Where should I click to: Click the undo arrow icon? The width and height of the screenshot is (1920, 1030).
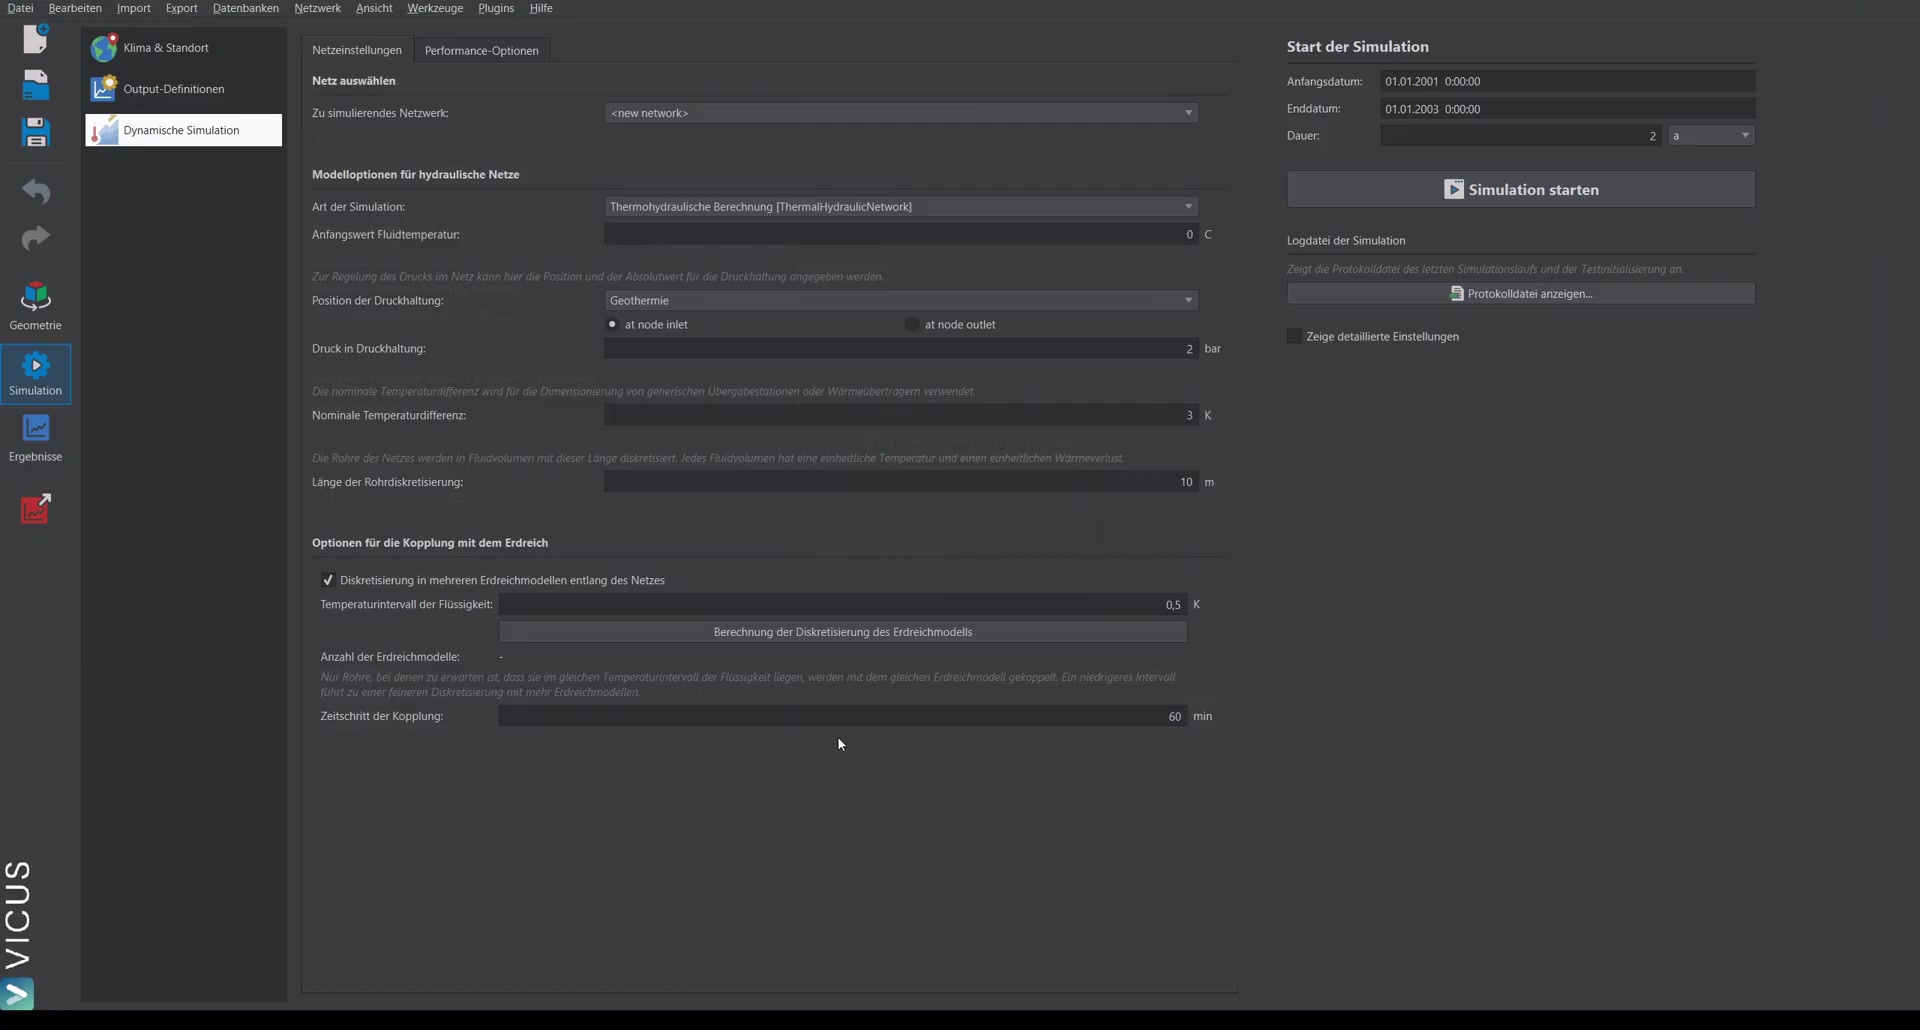point(36,190)
